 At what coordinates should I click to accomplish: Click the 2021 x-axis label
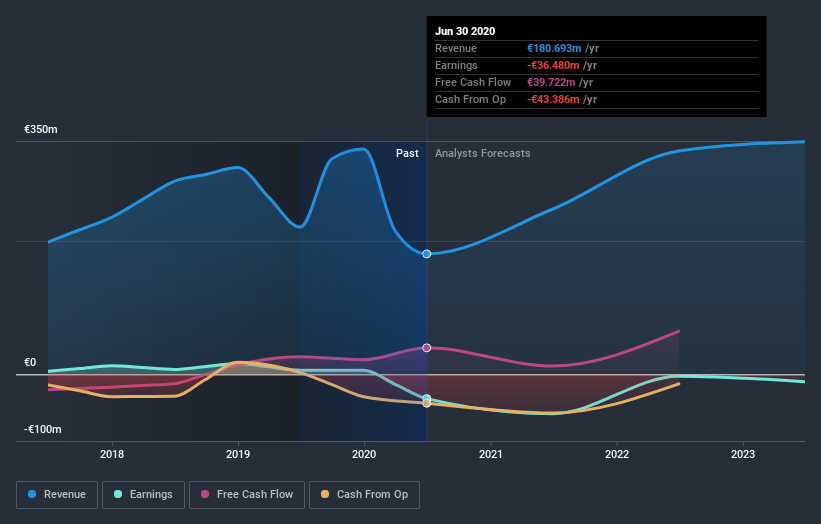(x=491, y=454)
